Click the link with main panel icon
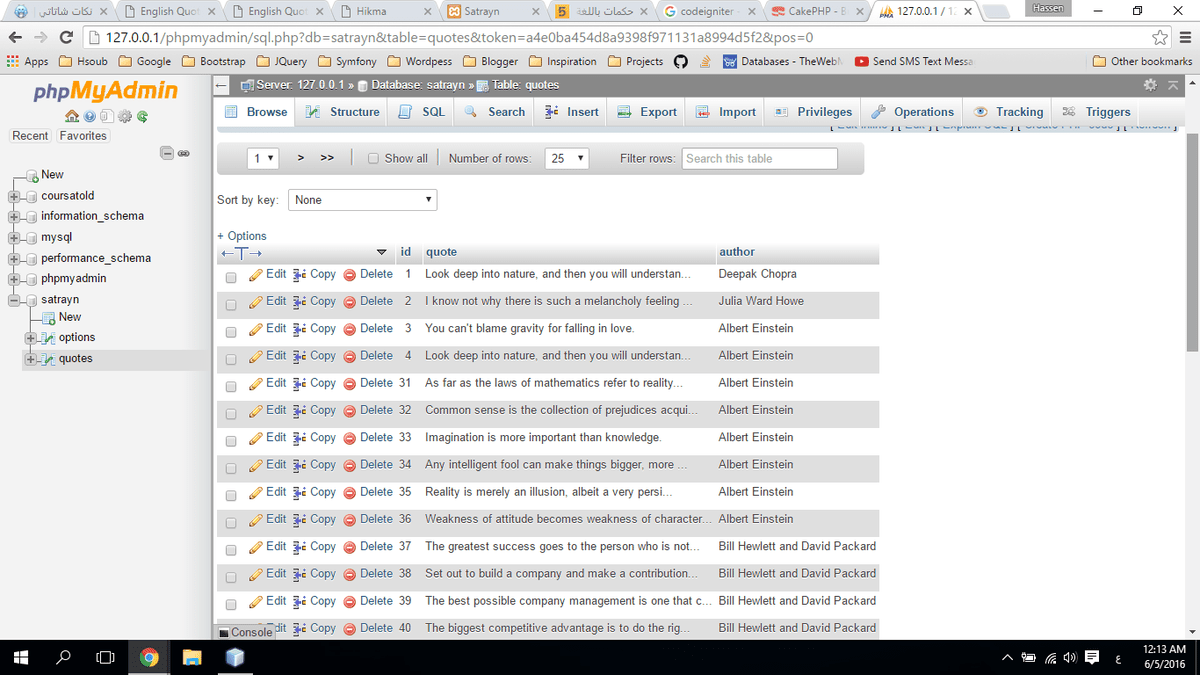This screenshot has width=1200, height=675. tap(184, 153)
